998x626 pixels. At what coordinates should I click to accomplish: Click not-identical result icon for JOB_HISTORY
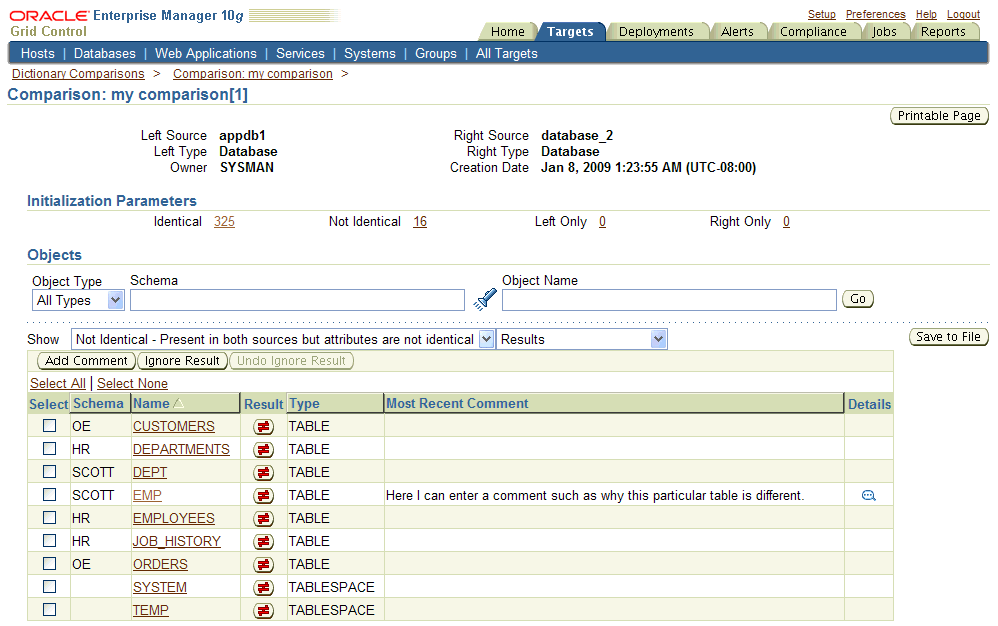click(264, 541)
